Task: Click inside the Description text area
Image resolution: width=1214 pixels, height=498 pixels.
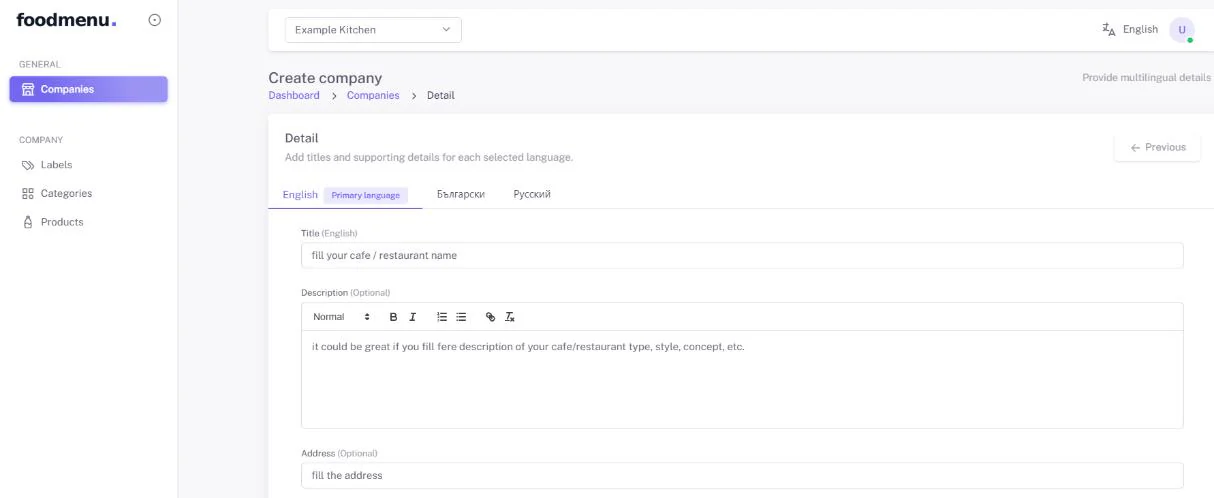Action: (742, 380)
